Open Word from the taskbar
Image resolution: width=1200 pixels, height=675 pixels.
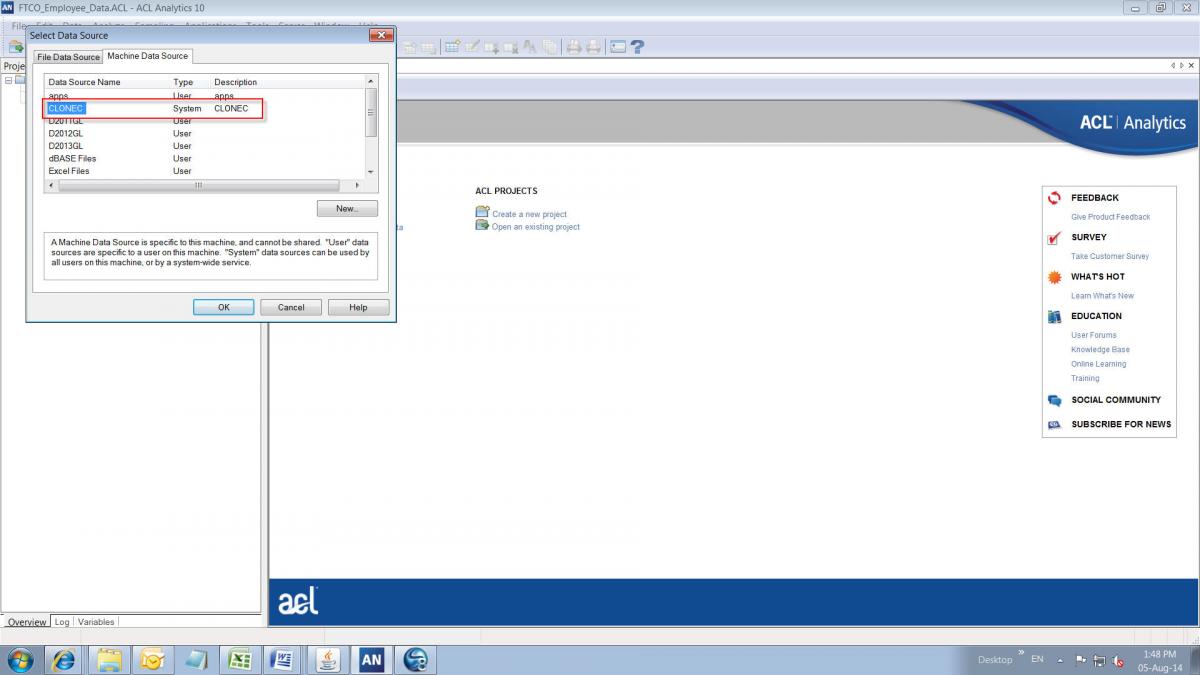coord(283,660)
